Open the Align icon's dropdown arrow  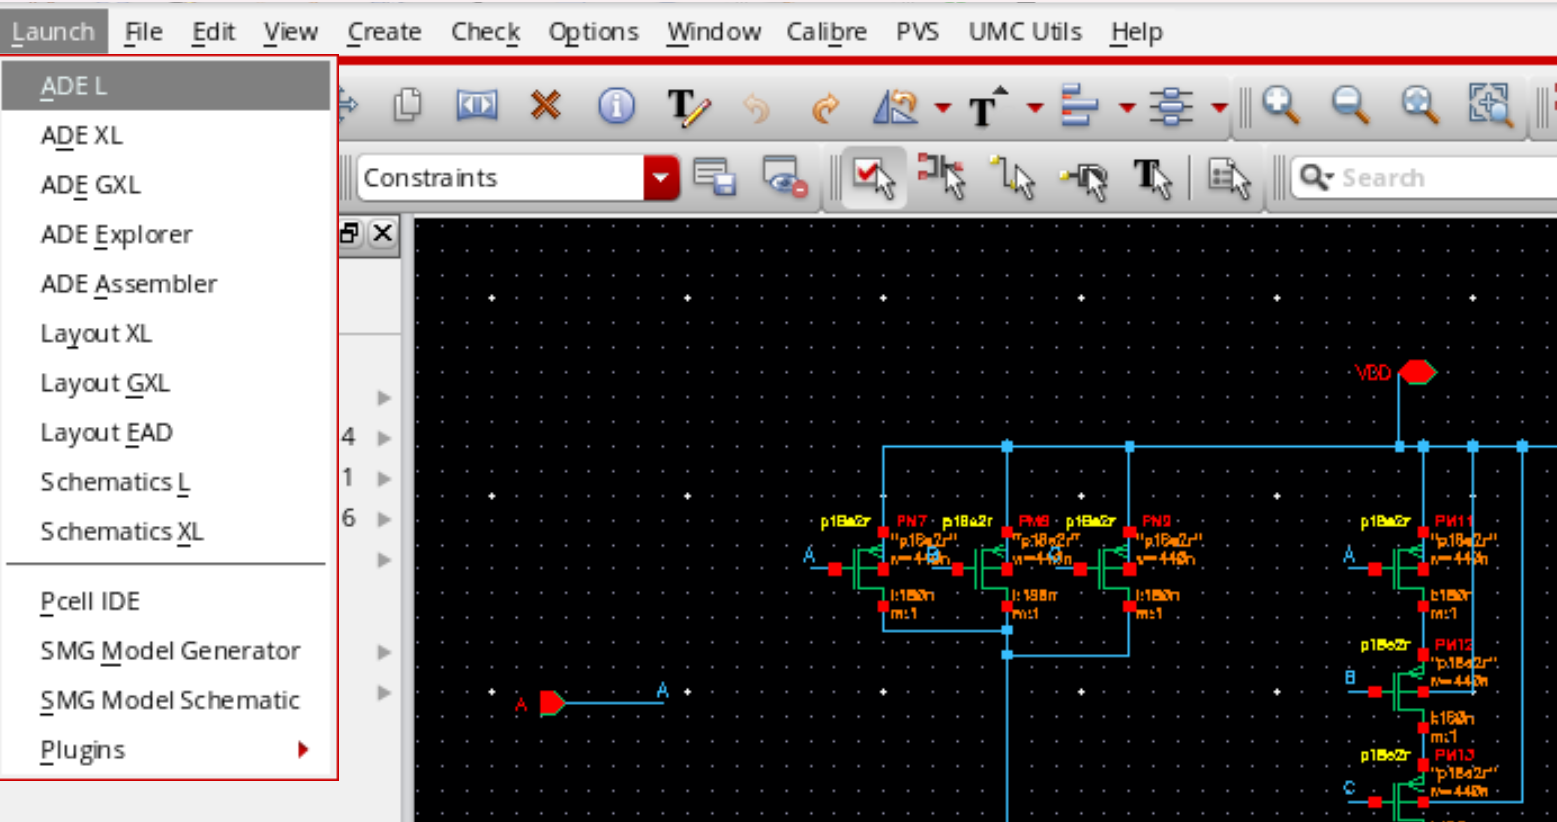click(x=1126, y=107)
